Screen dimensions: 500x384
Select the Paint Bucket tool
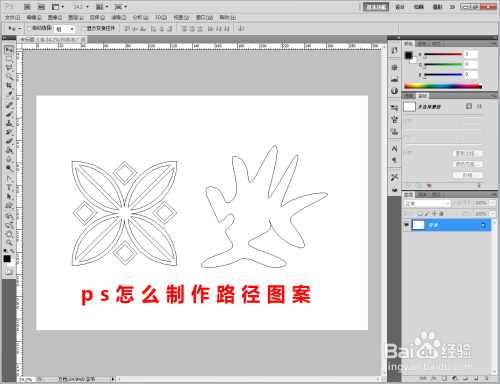point(9,150)
